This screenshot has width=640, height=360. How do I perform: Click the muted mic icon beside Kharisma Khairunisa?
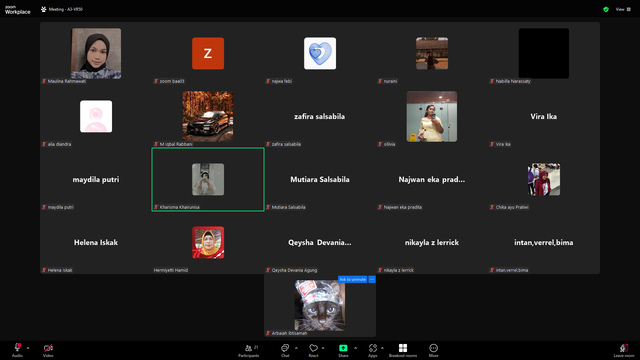coord(156,207)
